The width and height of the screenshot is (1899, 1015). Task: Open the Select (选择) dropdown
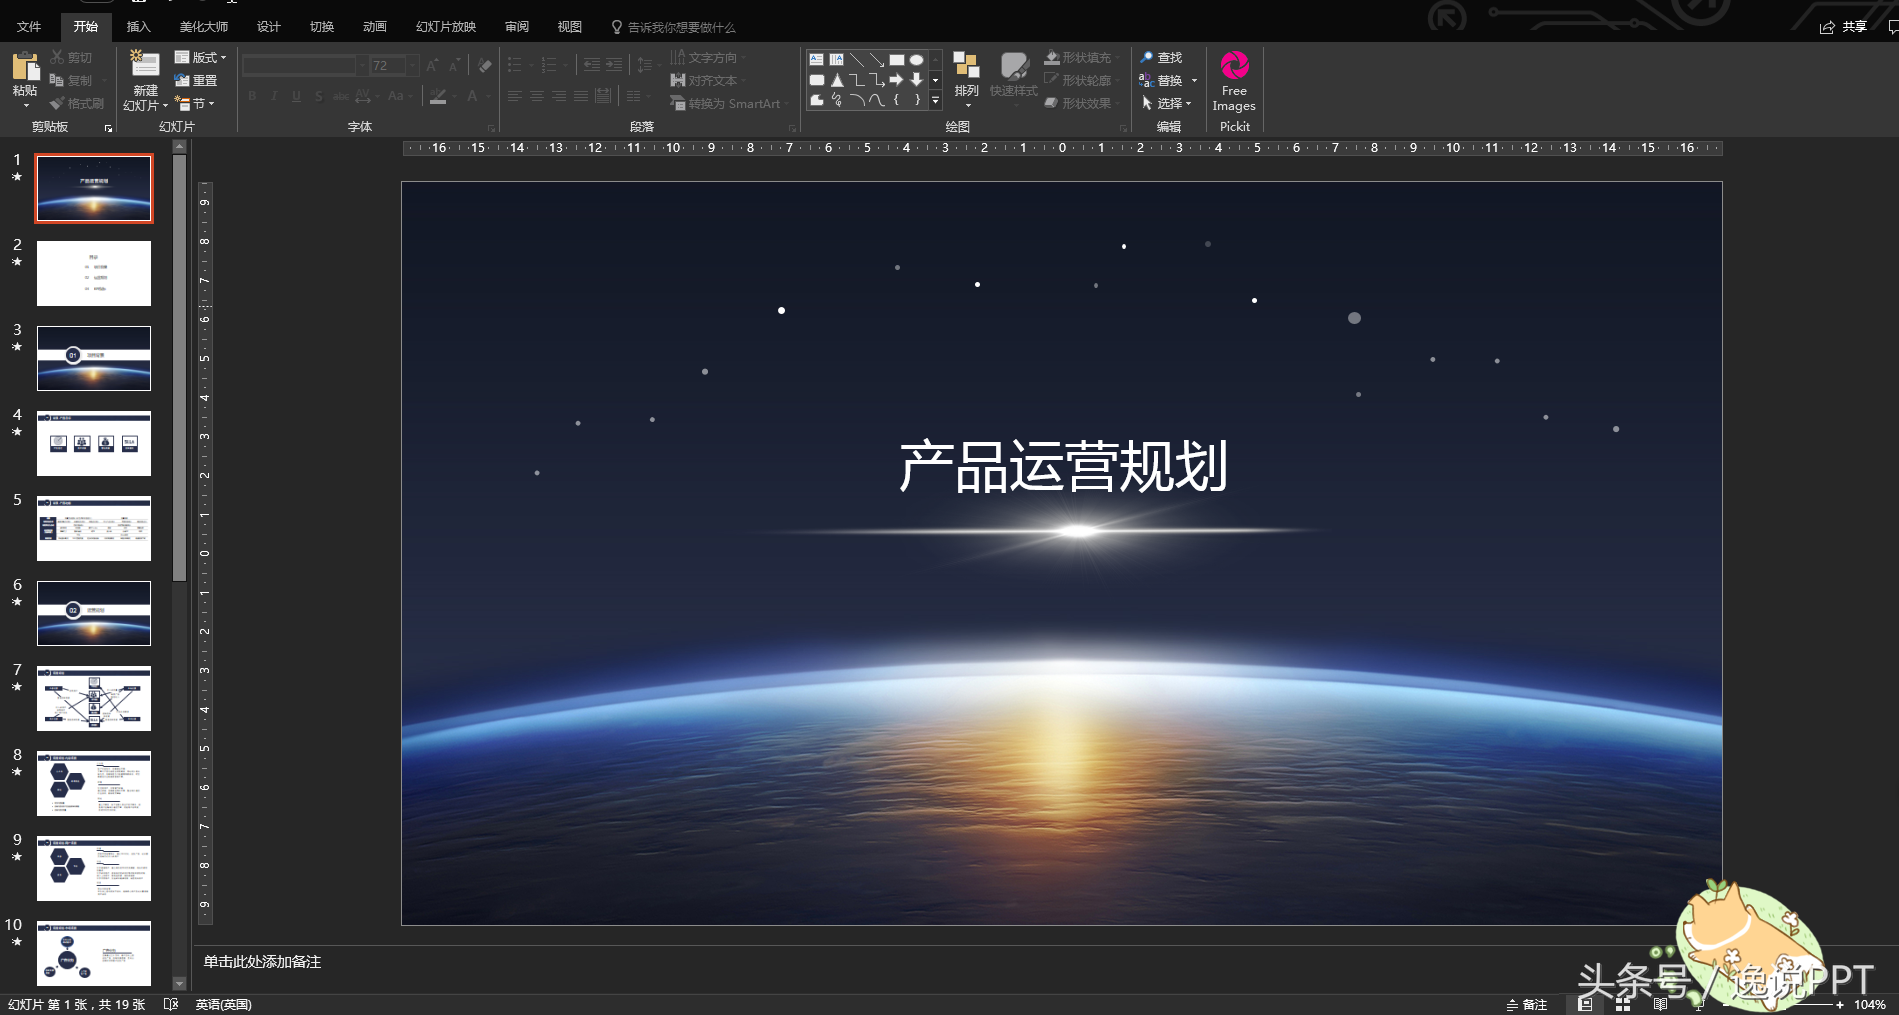[x=1166, y=103]
